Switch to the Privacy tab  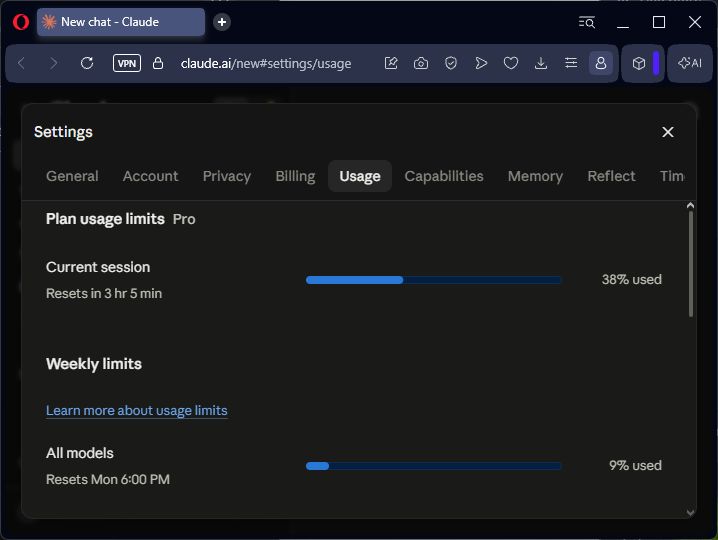coord(227,176)
